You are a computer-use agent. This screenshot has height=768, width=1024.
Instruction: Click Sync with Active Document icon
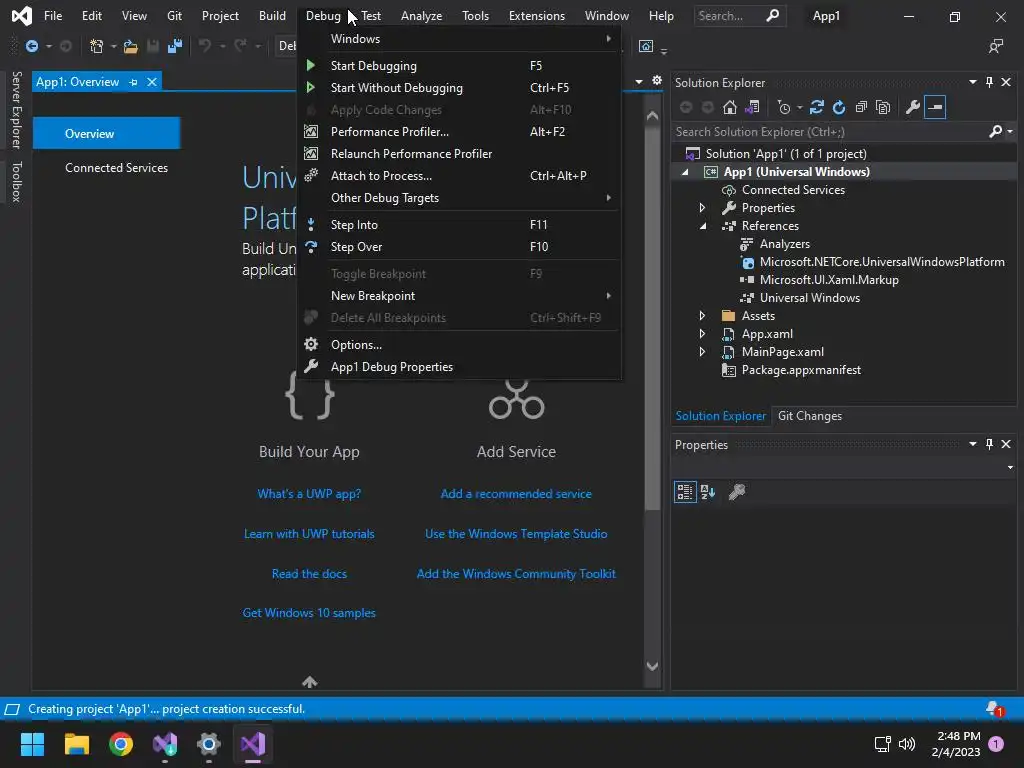coord(816,107)
